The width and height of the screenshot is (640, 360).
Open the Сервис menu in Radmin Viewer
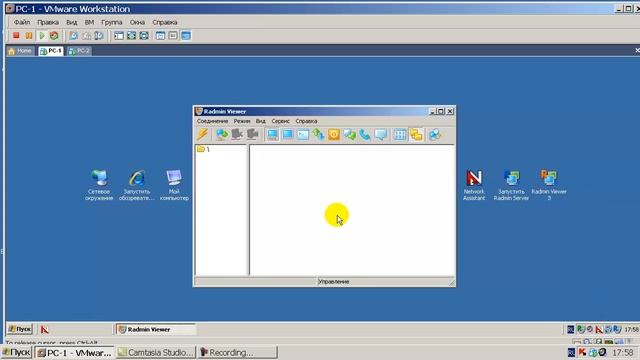coord(280,121)
